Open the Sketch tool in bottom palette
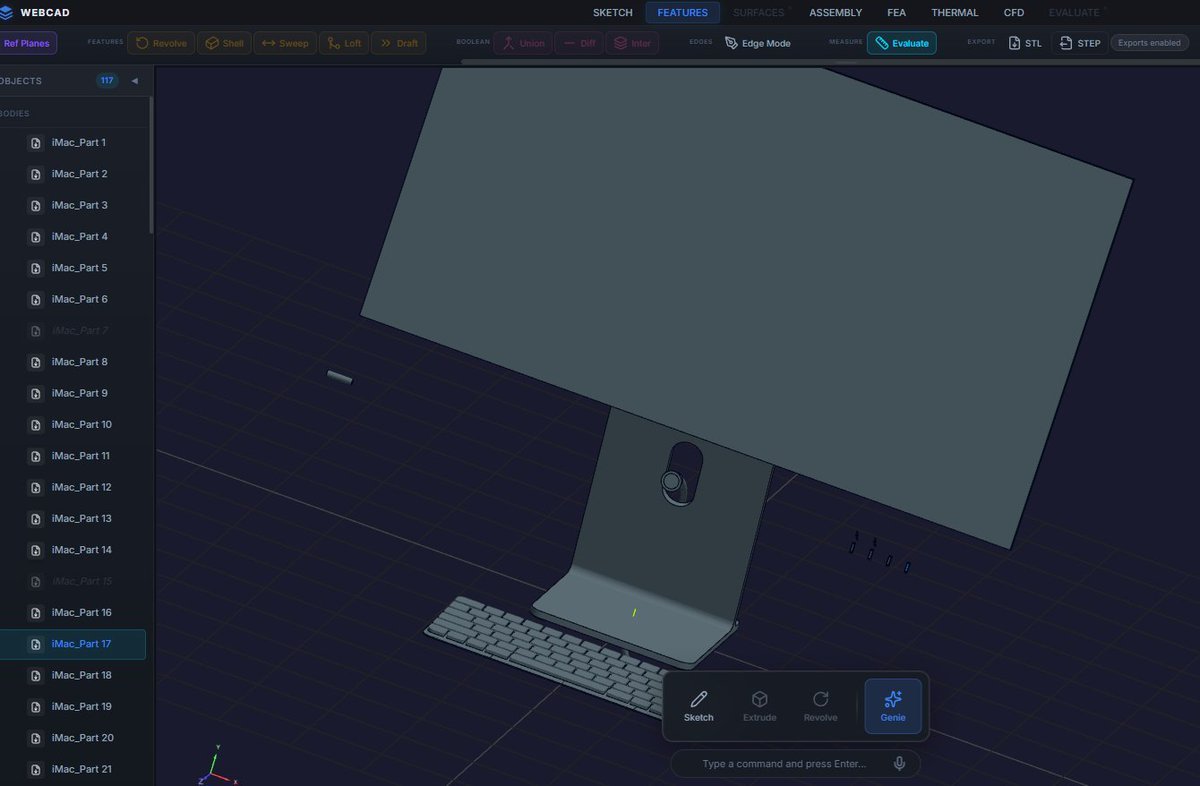The height and width of the screenshot is (786, 1200). click(x=699, y=706)
